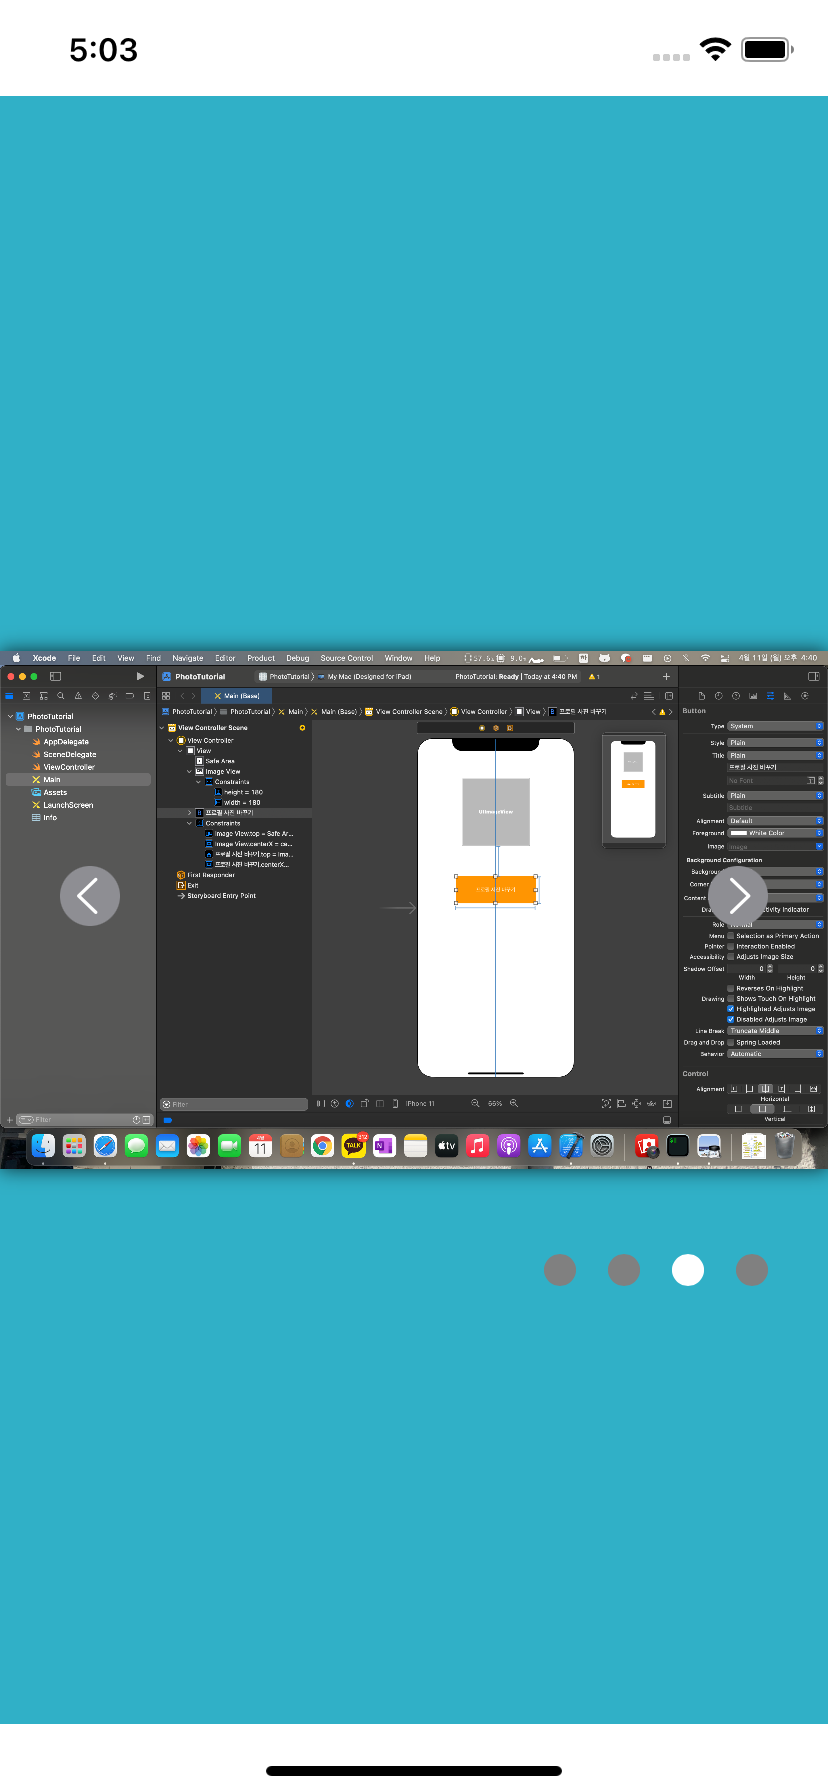Click the plus Library button in Xcode toolbar
Viewport: 828px width, 1792px height.
click(666, 677)
